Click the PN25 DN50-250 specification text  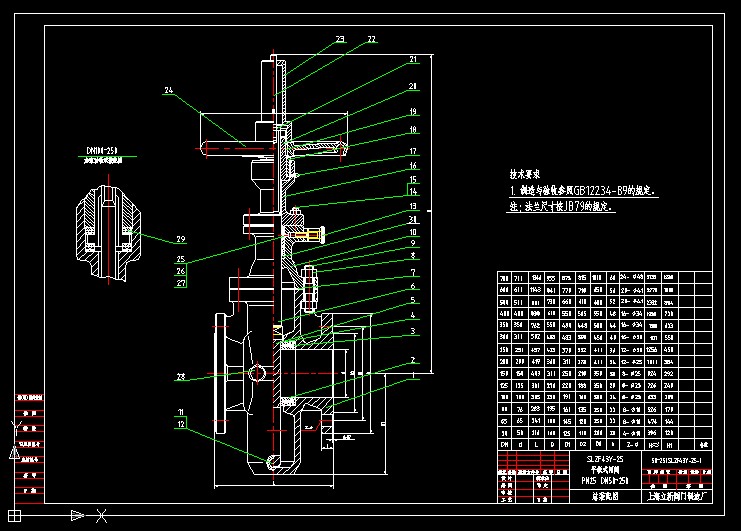tap(591, 481)
